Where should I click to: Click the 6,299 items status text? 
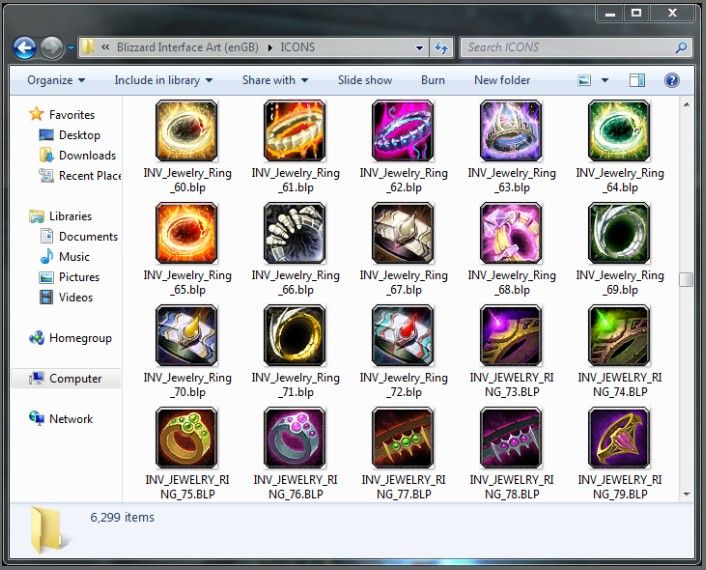(122, 517)
